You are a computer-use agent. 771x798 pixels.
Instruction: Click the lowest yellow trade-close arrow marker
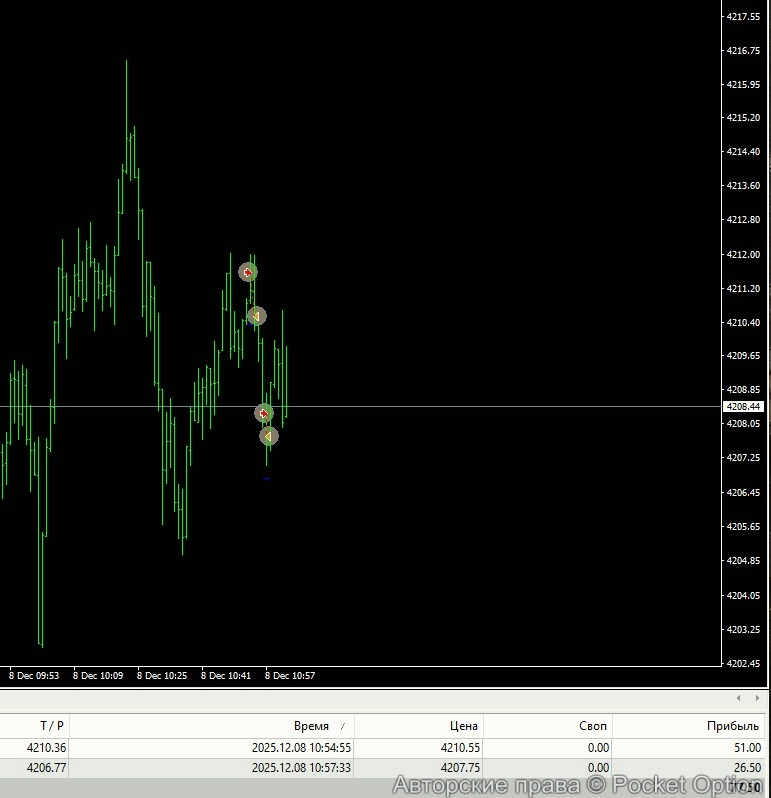click(x=268, y=436)
